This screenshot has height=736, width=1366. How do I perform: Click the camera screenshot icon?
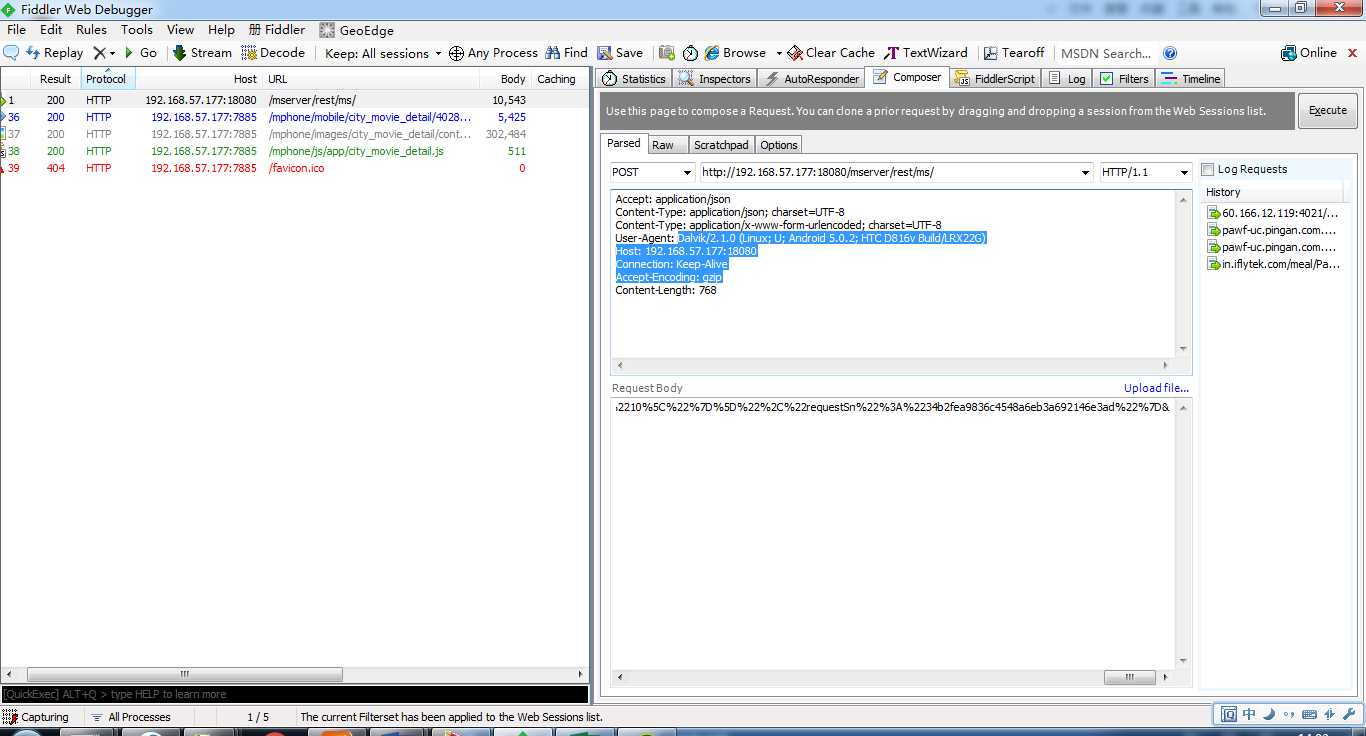[x=667, y=53]
